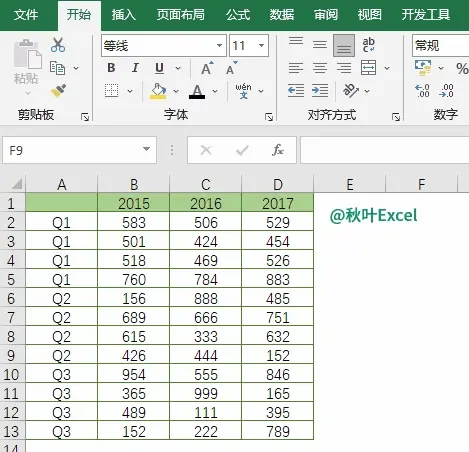The height and width of the screenshot is (452, 469).
Task: Click Insert Function fx icon
Action: pos(278,150)
